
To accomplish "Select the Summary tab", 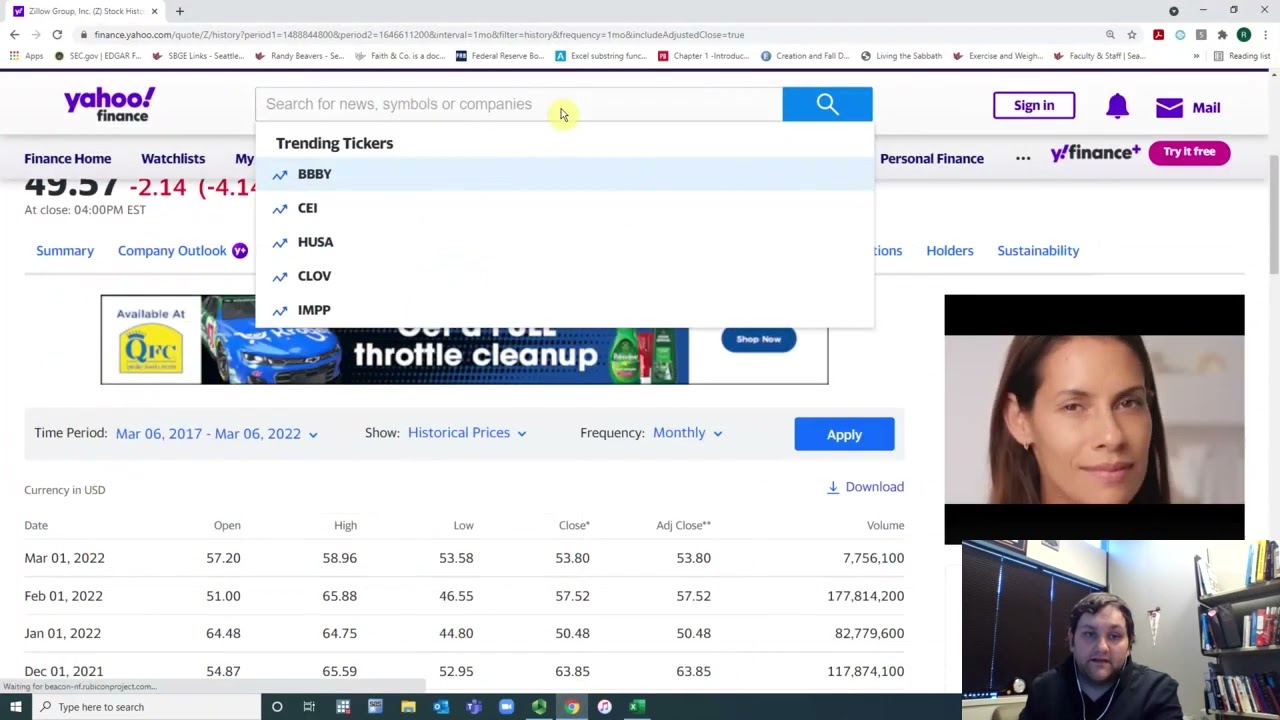I will (65, 251).
